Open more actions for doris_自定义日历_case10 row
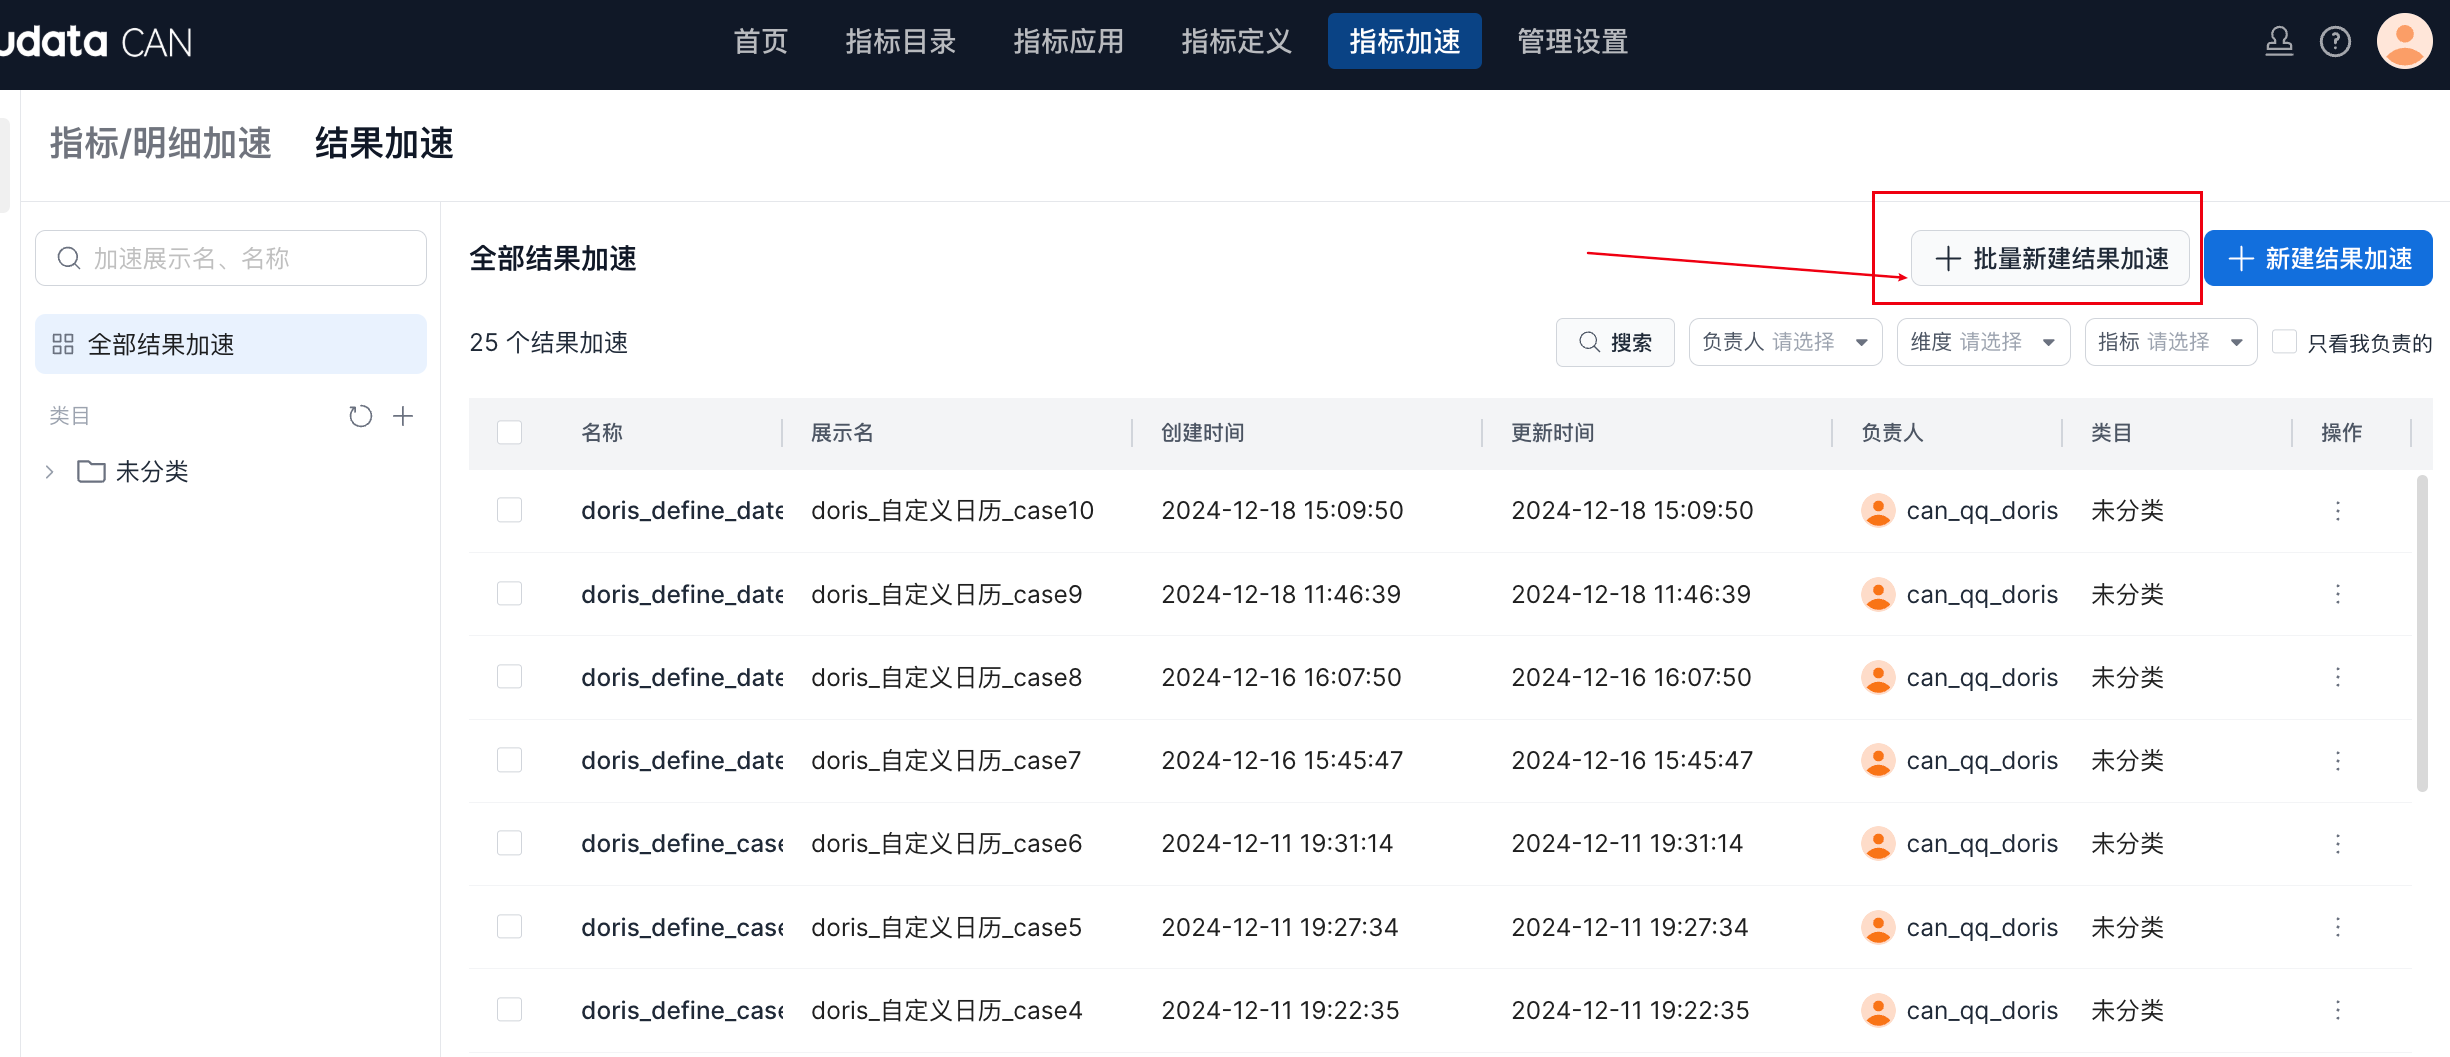The image size is (2450, 1057). click(2337, 511)
